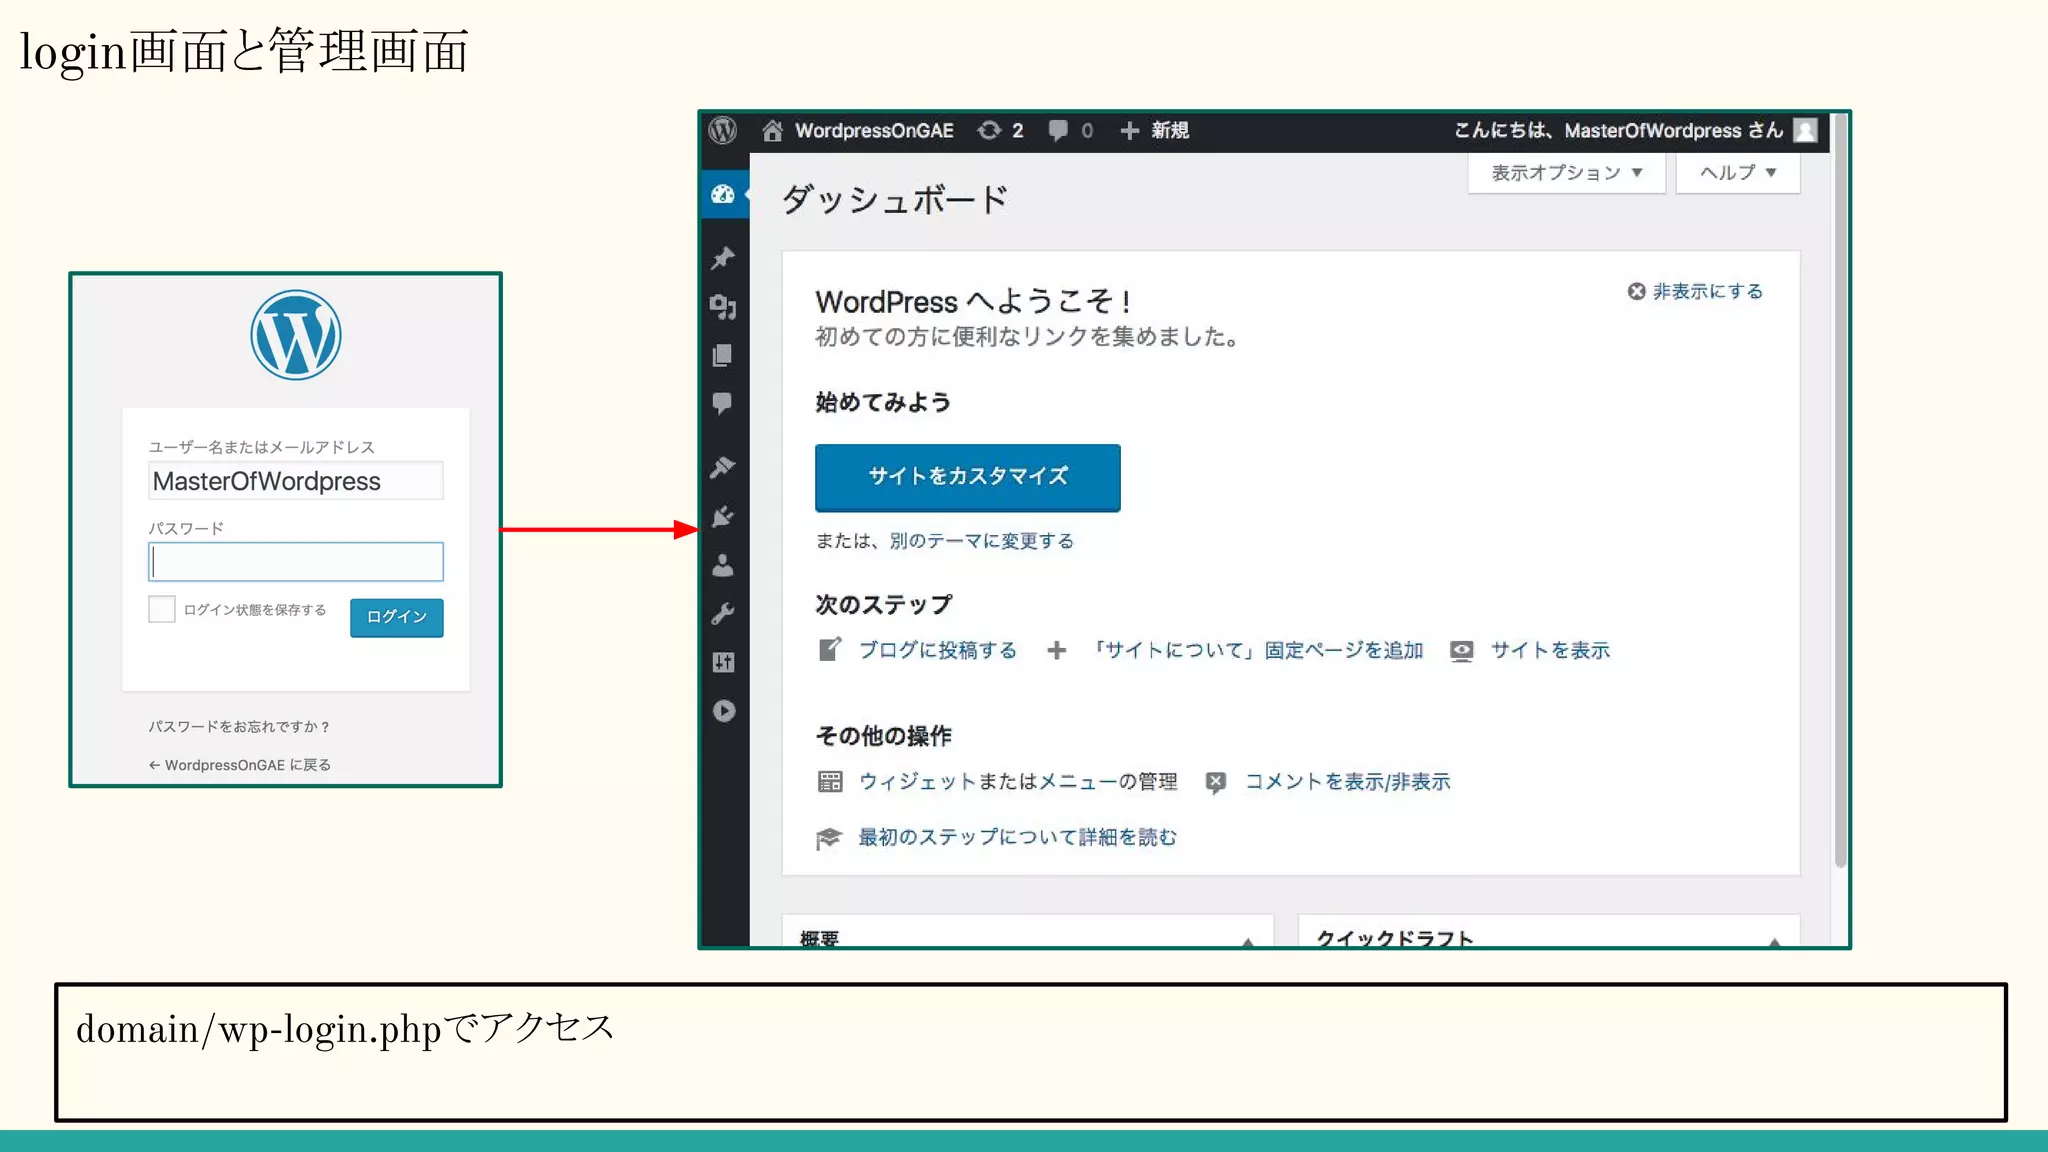Open the パスワードをお忘れですか？ link
Image resolution: width=2048 pixels, height=1152 pixels.
pyautogui.click(x=239, y=727)
